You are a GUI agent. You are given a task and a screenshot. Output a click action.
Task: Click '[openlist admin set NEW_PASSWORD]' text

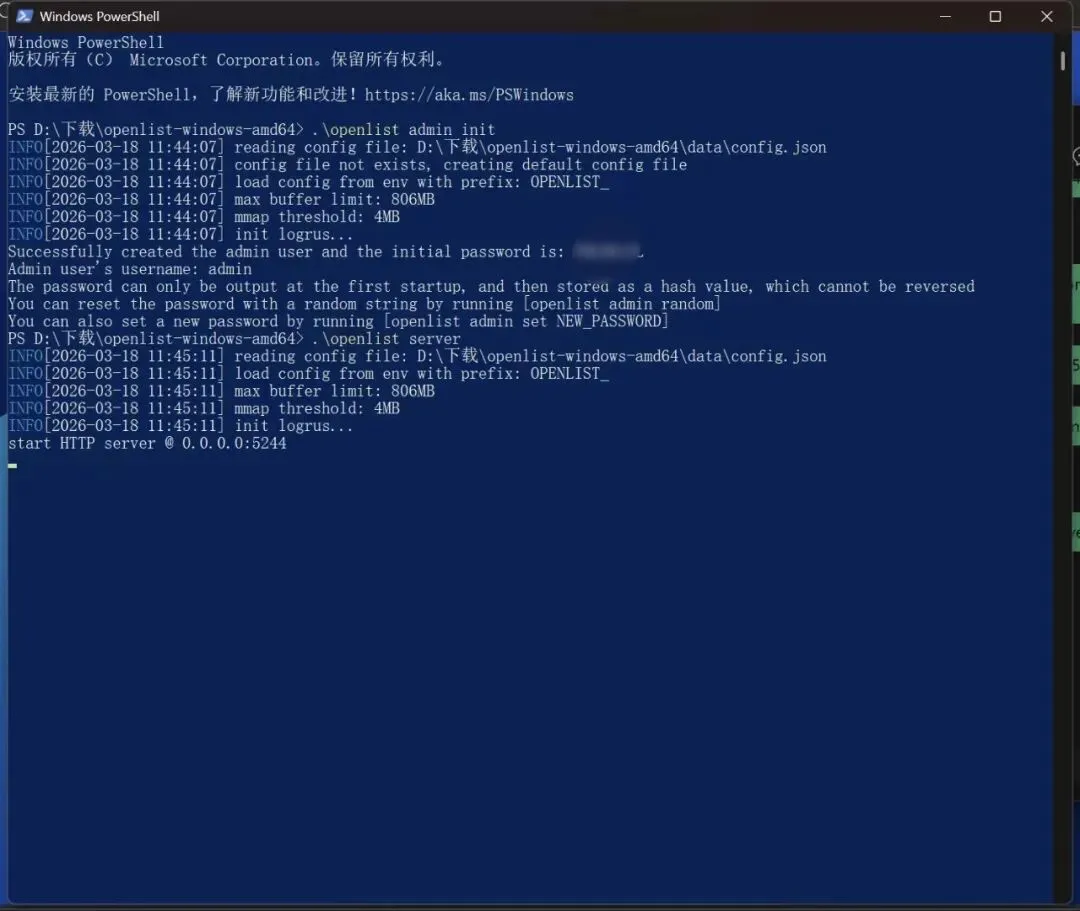(526, 322)
